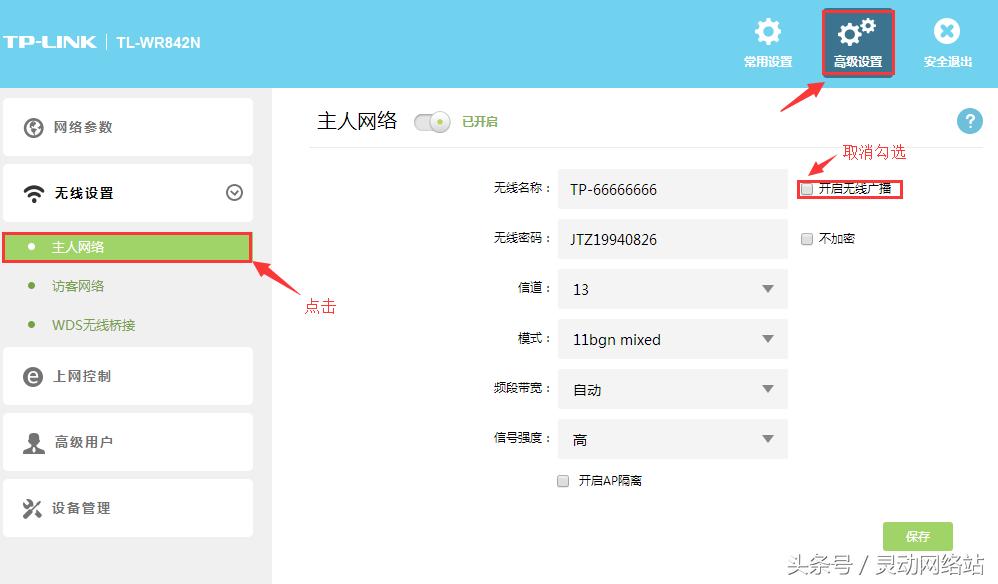This screenshot has width=998, height=584.
Task: Toggle the 主人网络 已开启 switch off
Action: coord(430,121)
